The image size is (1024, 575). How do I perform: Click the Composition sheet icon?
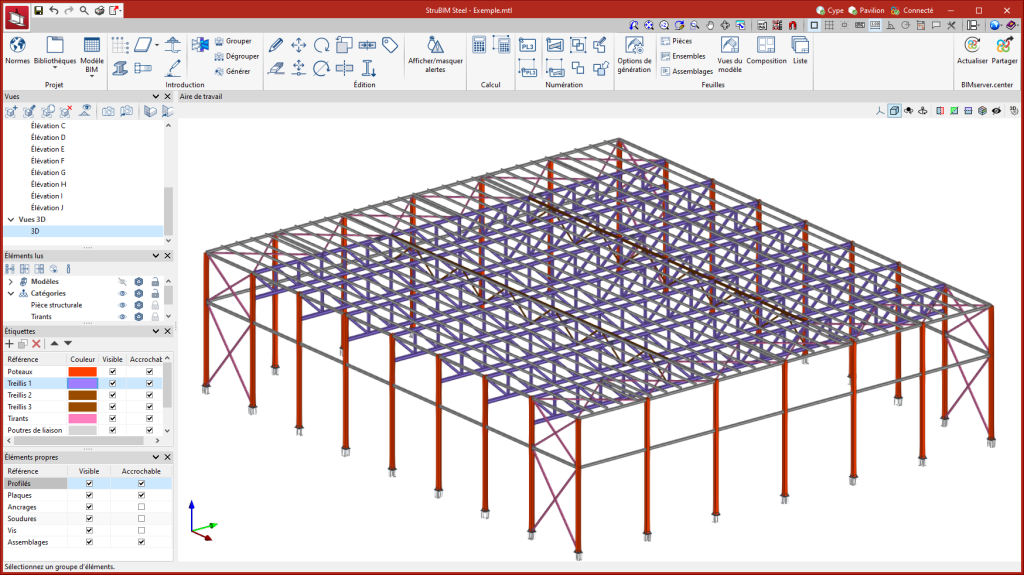tap(766, 46)
